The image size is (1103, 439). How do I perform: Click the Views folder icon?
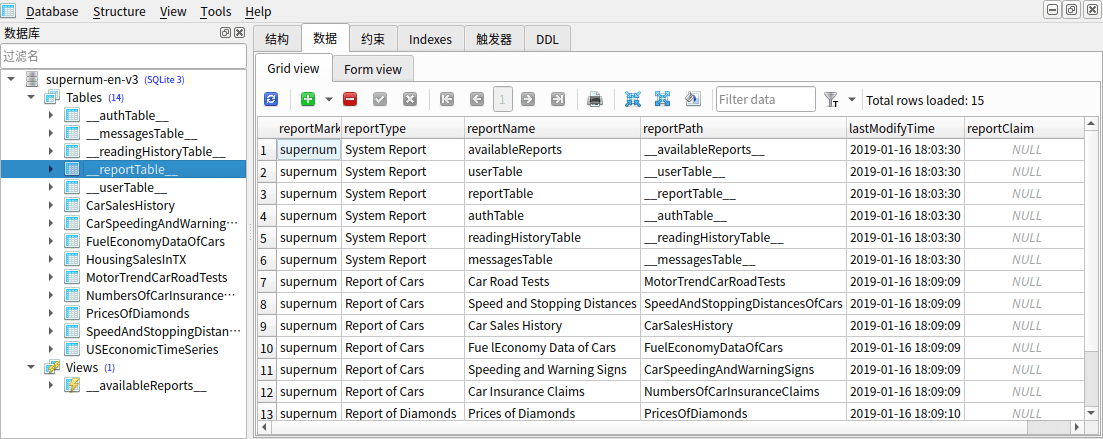pyautogui.click(x=51, y=367)
